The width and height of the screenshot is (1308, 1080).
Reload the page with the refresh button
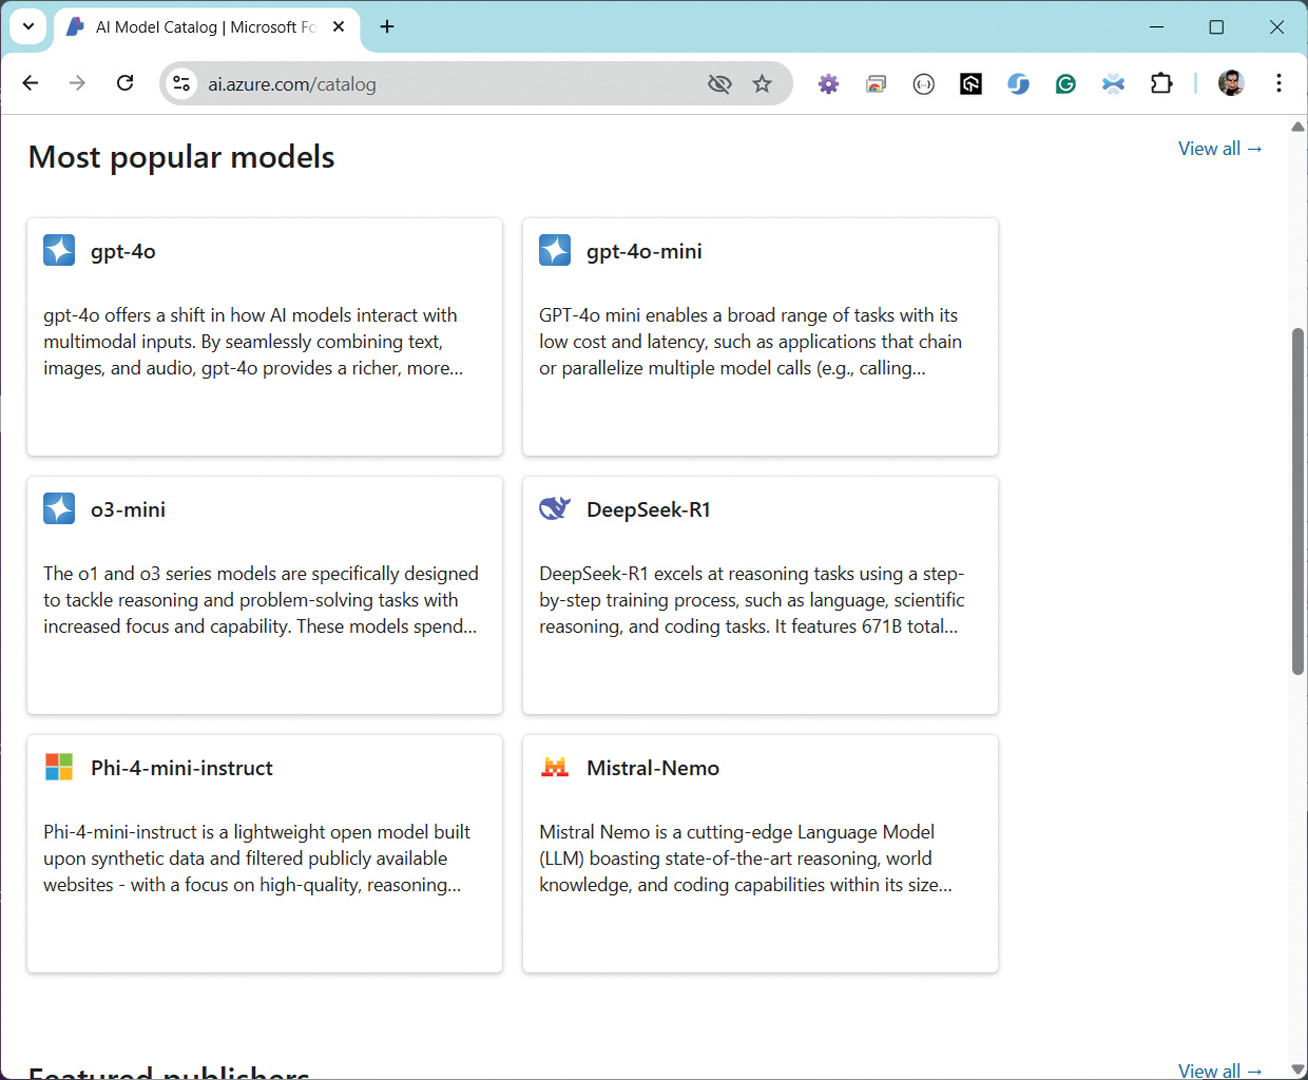pyautogui.click(x=125, y=83)
